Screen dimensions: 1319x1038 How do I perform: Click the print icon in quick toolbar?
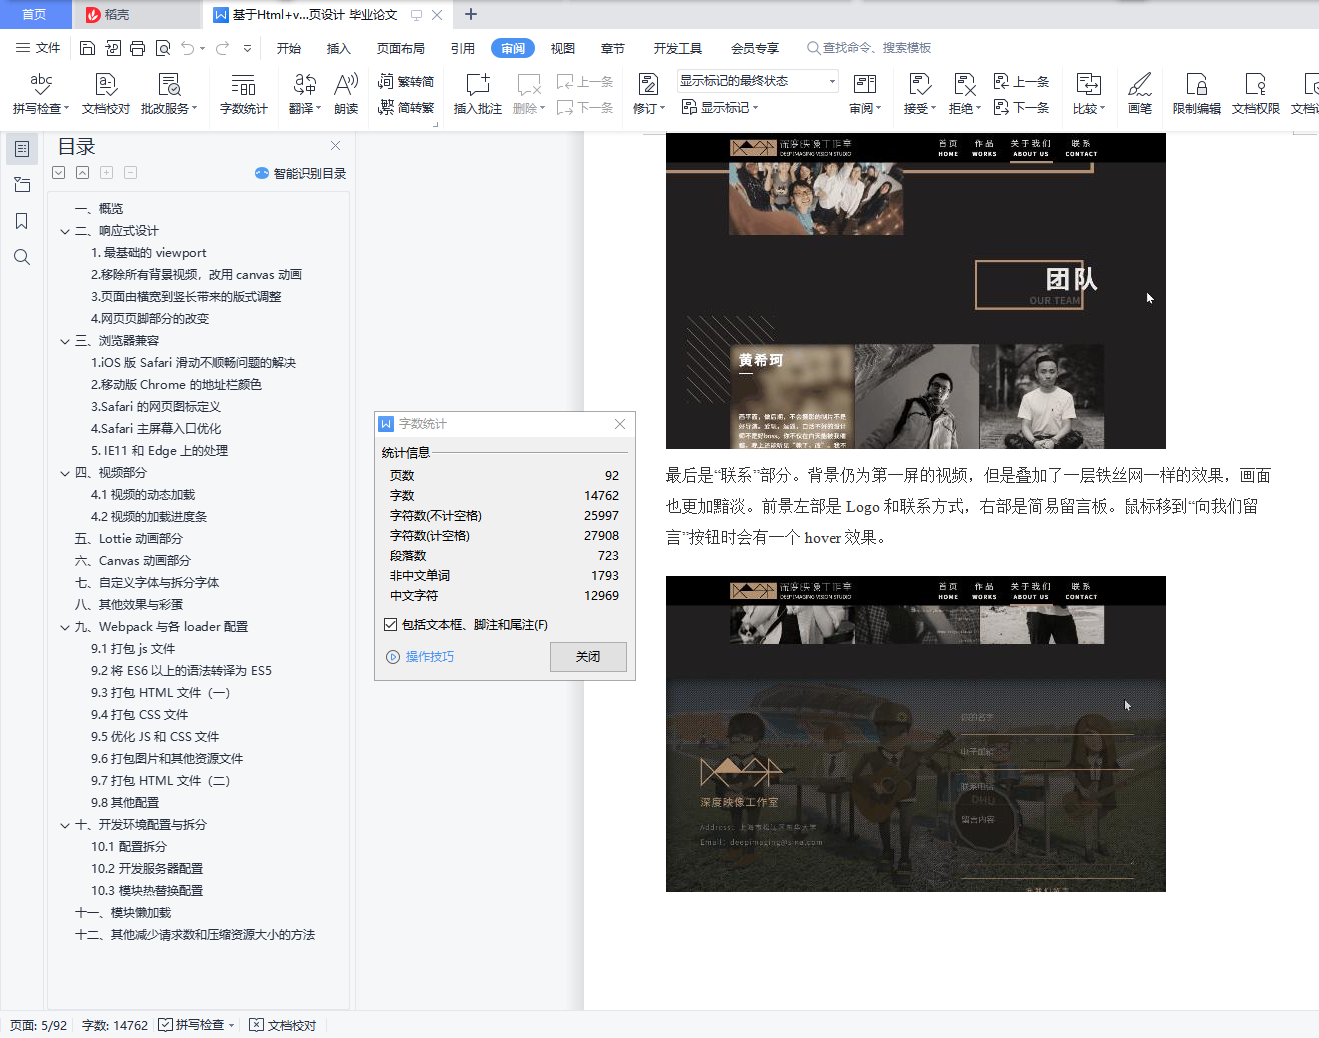coord(137,48)
